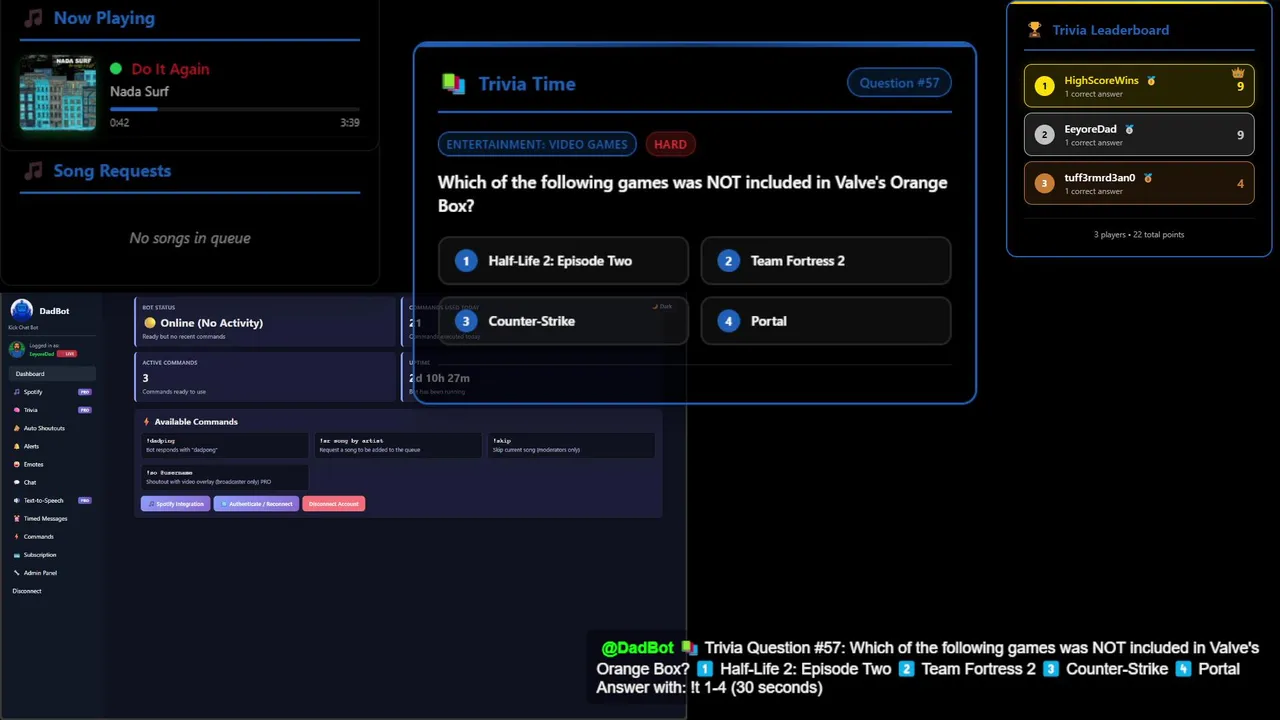Select answer 4 Portal

click(826, 321)
